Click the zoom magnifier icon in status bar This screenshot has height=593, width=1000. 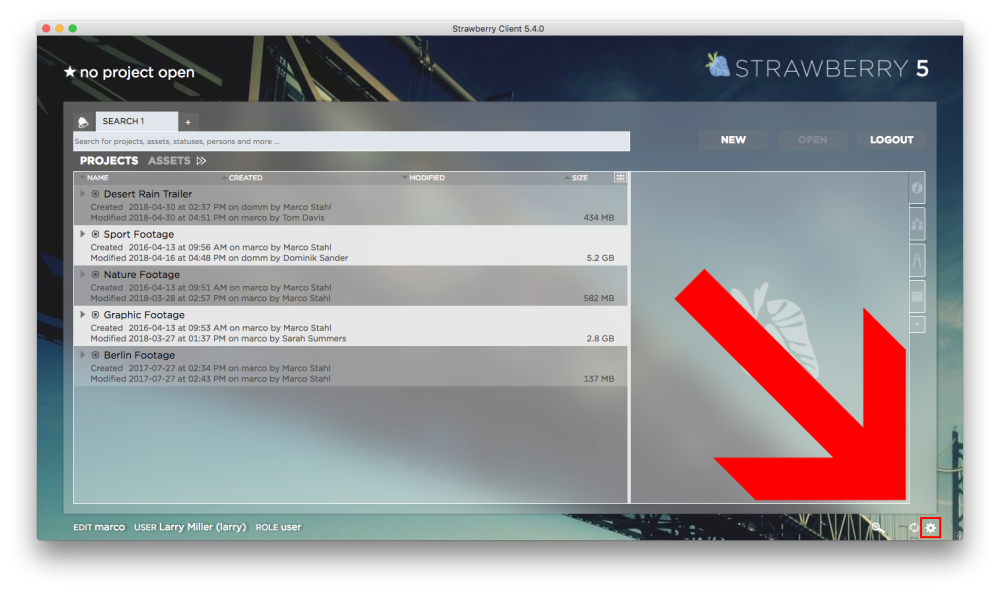click(876, 527)
